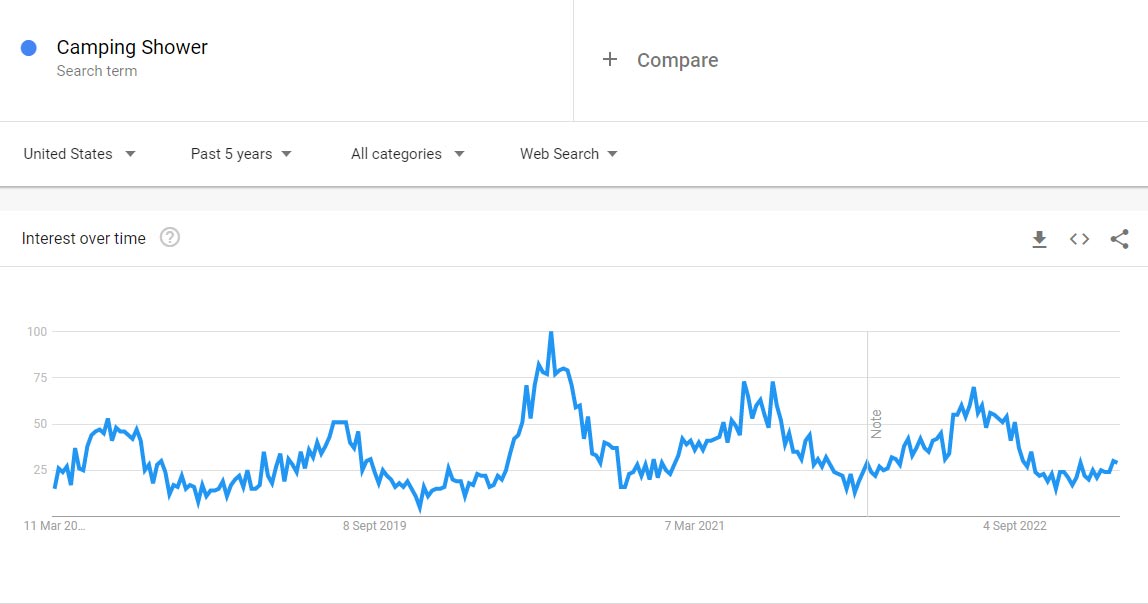Click the 7 Mar 2021 date label
Screen dimensions: 1148x604
[694, 526]
